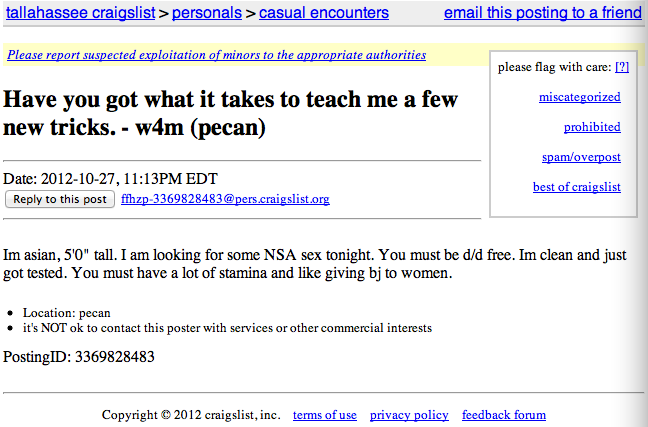648x427 pixels.
Task: Visit the feedback forum link
Action: tap(504, 415)
